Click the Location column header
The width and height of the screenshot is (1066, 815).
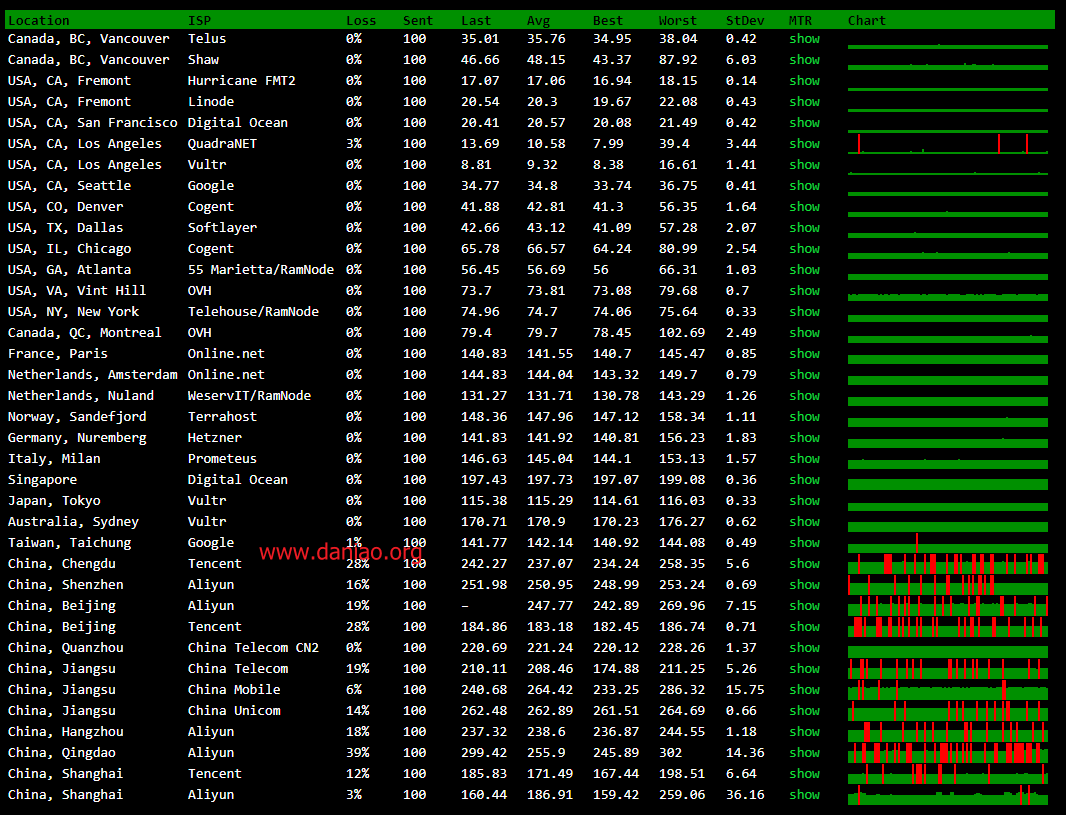(x=39, y=20)
